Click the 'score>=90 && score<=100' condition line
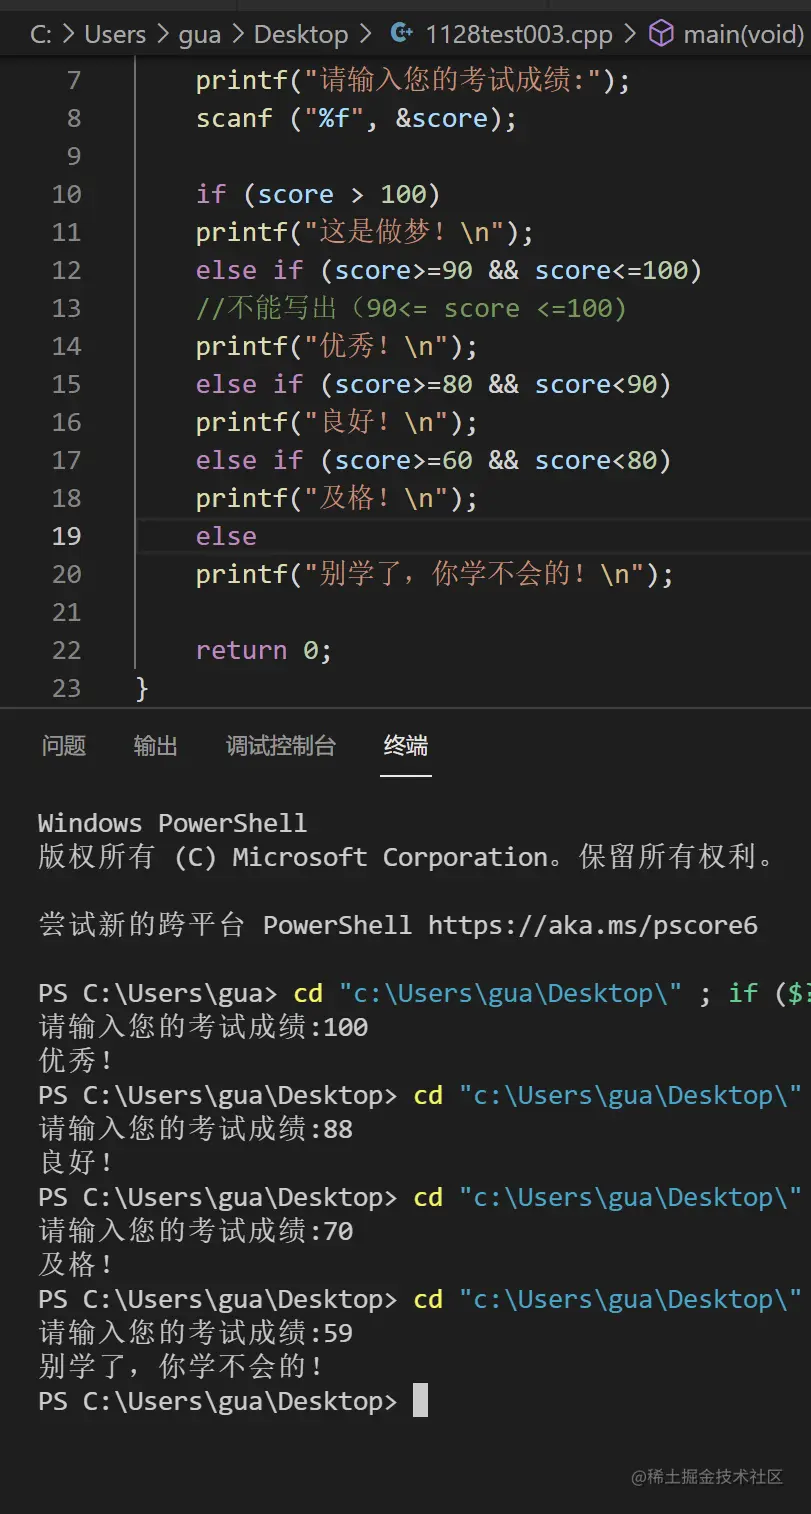The height and width of the screenshot is (1514, 811). click(449, 270)
